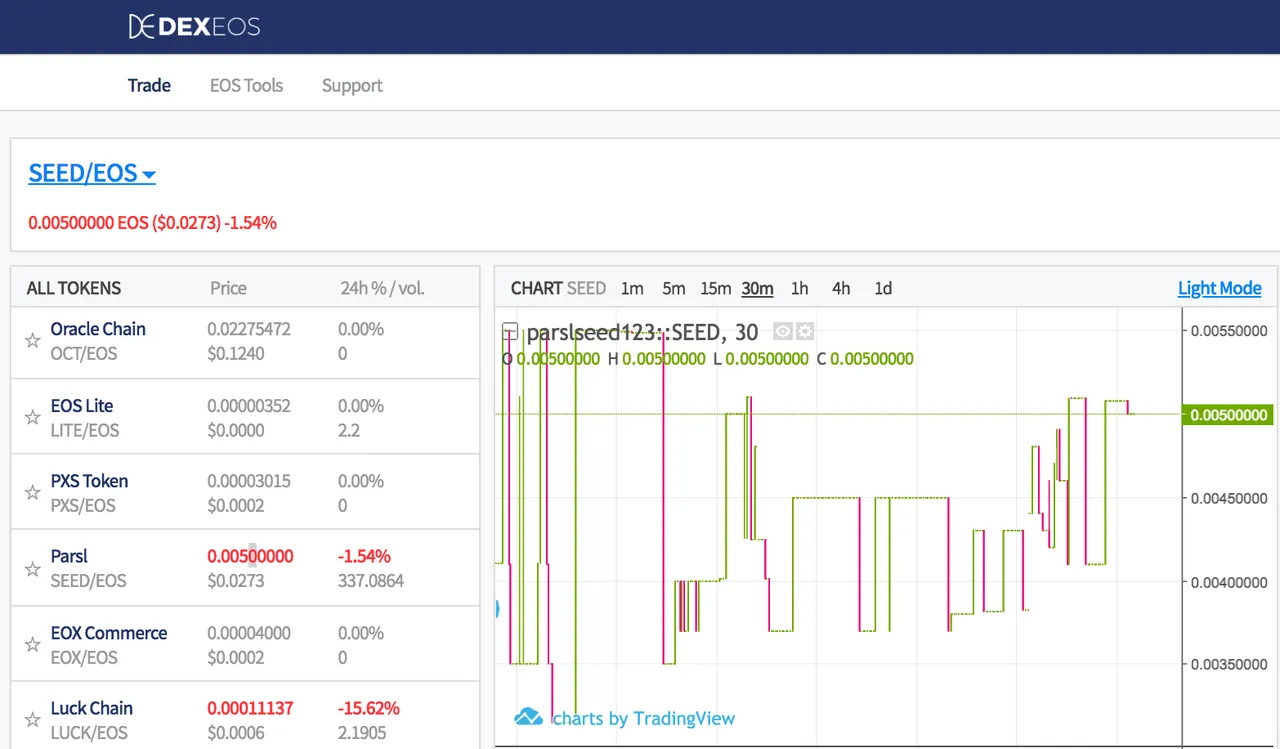Image resolution: width=1280 pixels, height=749 pixels.
Task: Star the Parsl SEED/EOS token
Action: (32, 569)
